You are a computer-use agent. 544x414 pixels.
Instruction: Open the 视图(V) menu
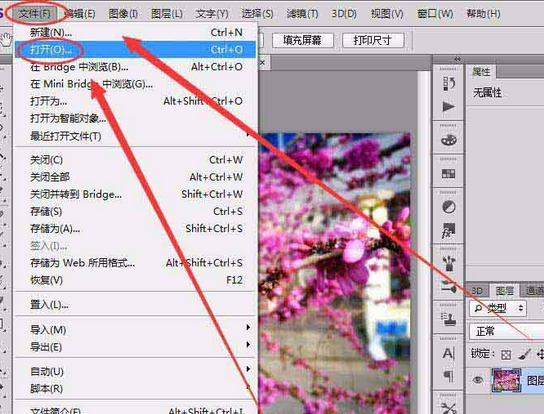(387, 14)
